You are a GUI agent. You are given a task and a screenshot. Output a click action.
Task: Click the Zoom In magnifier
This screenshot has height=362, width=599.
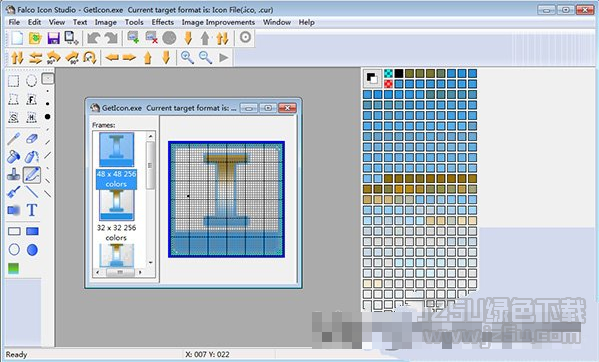click(x=187, y=58)
